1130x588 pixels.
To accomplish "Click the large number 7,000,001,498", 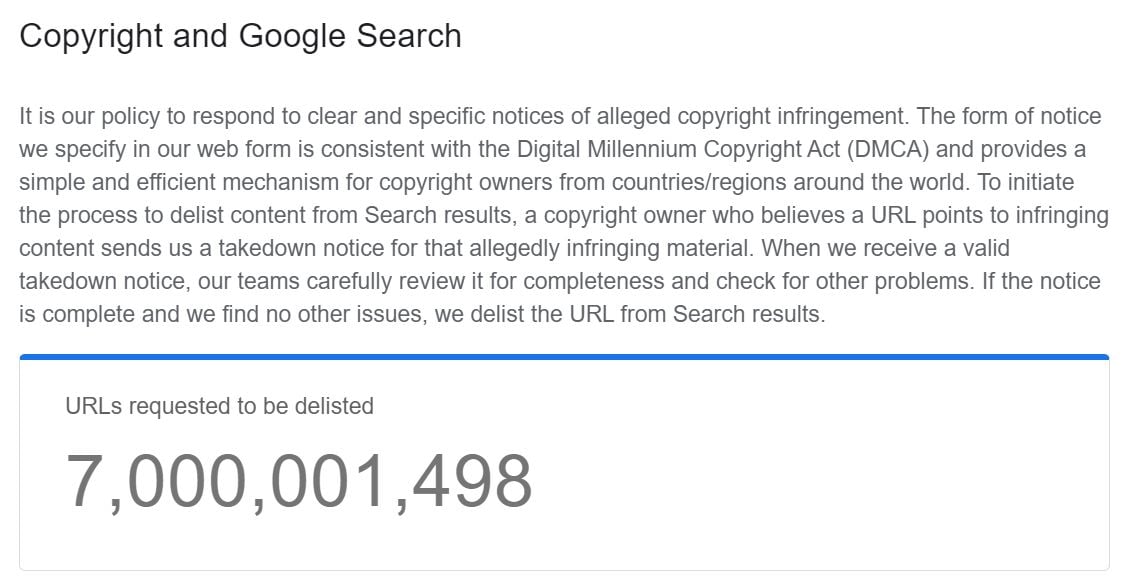I will tap(299, 481).
